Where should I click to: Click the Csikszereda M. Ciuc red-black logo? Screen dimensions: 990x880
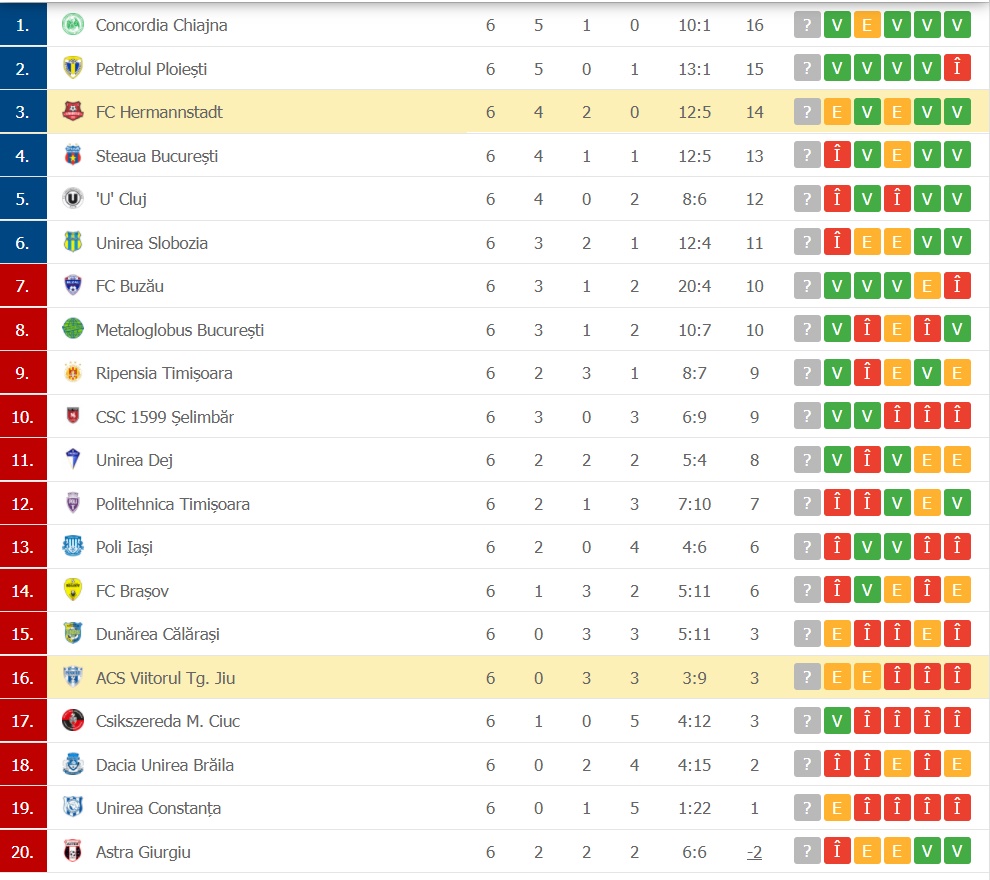73,720
